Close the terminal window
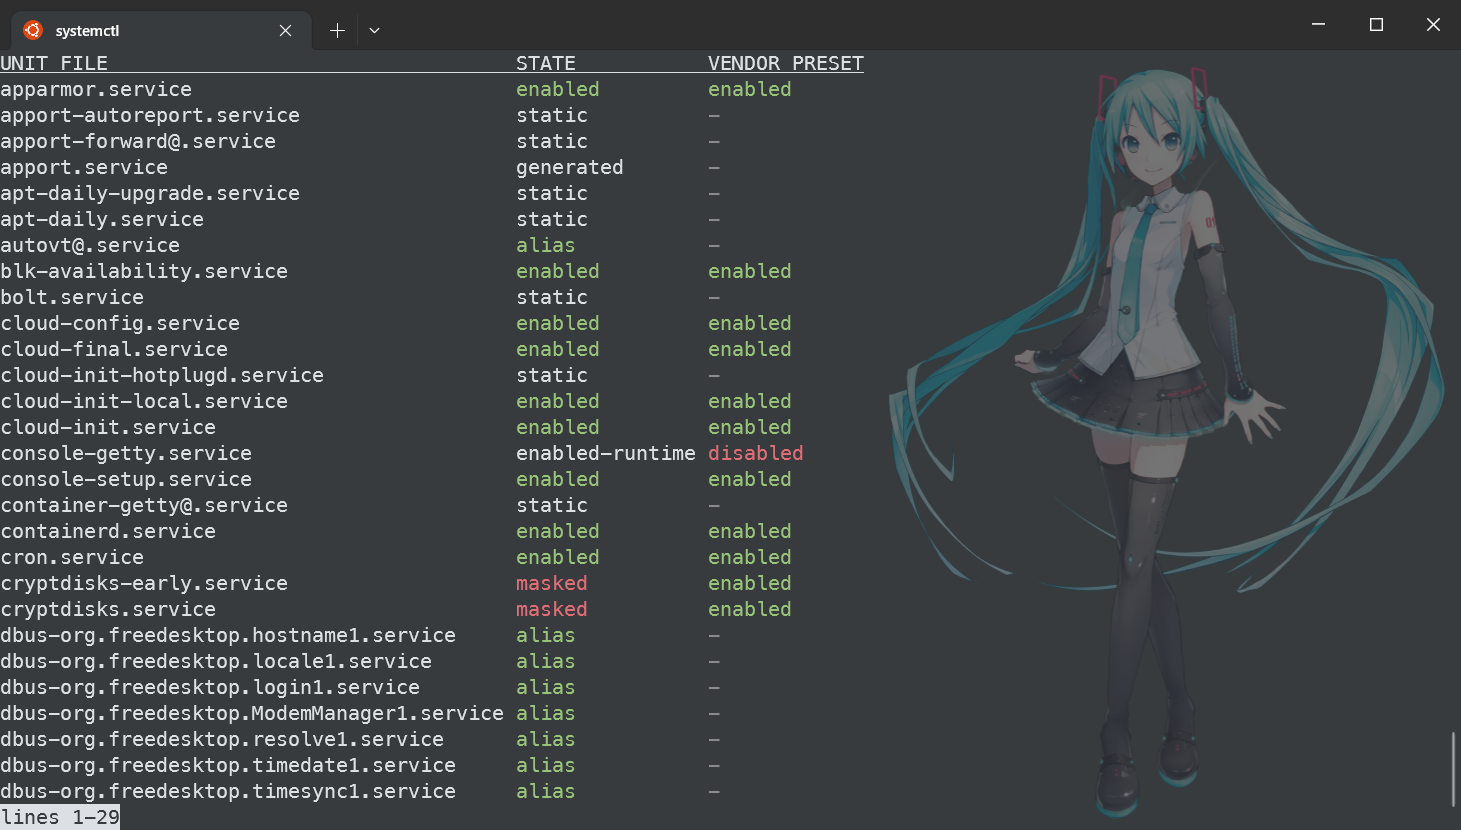The image size is (1461, 830). 1433,24
